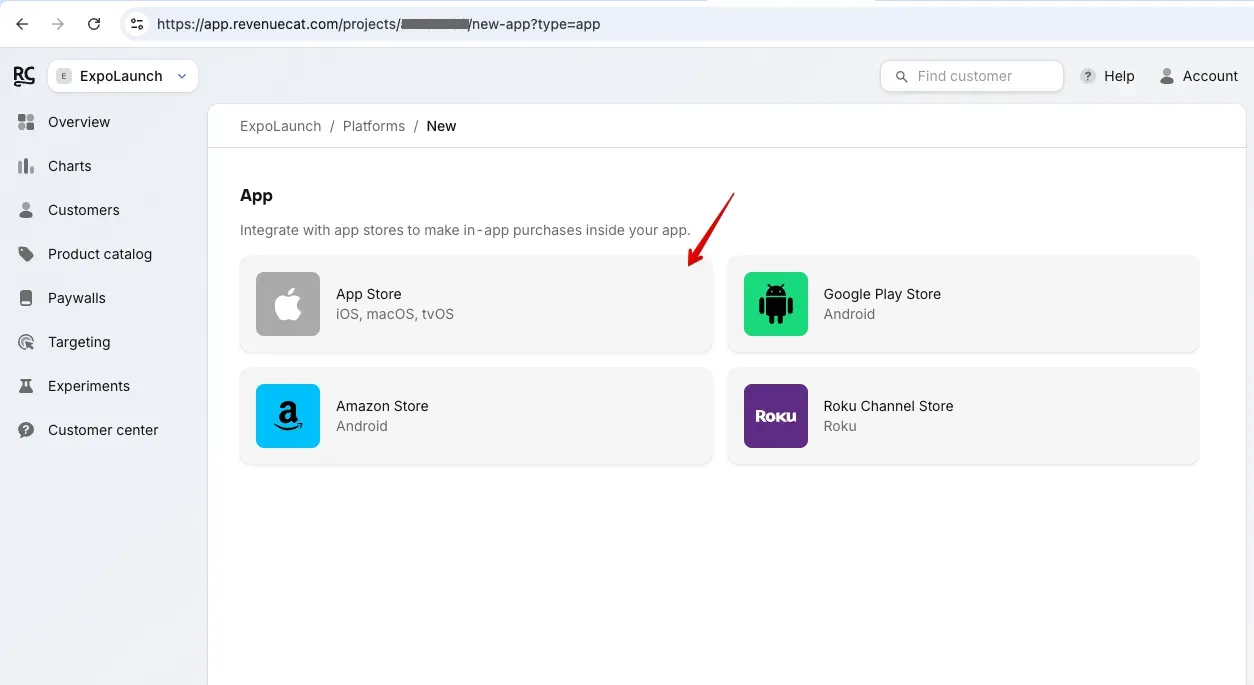
Task: Click the browser forward arrow
Action: tap(58, 24)
